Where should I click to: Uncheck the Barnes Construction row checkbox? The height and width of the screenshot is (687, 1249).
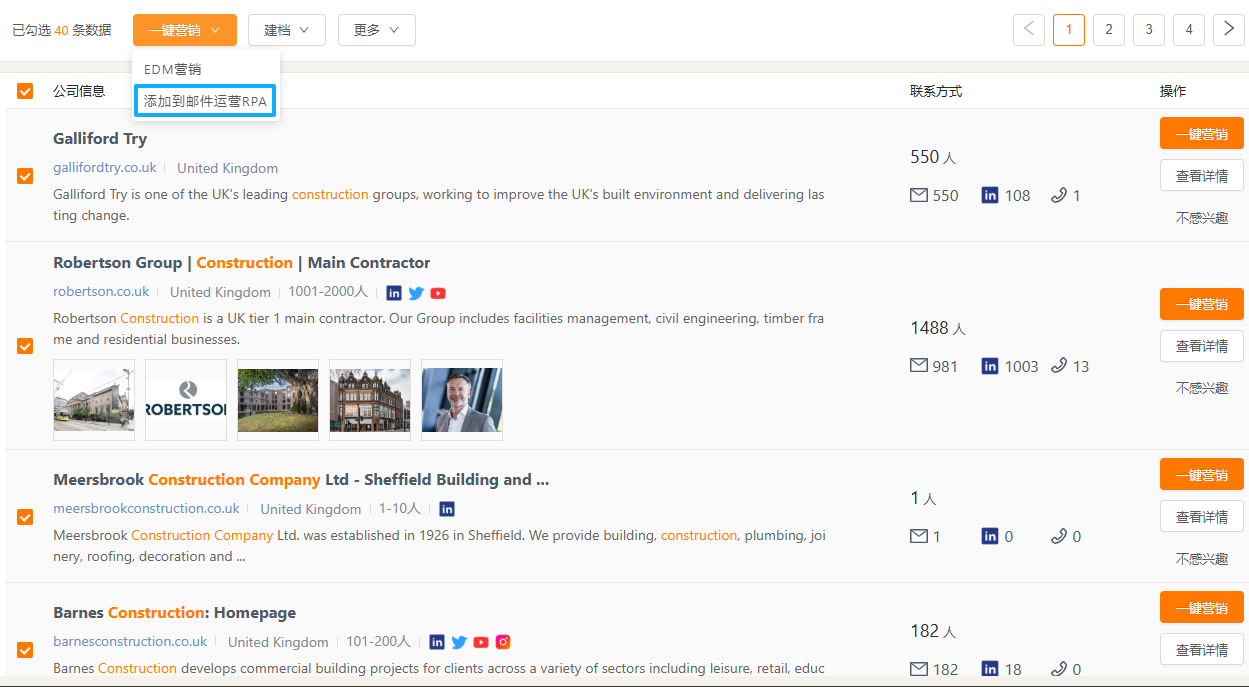point(25,650)
